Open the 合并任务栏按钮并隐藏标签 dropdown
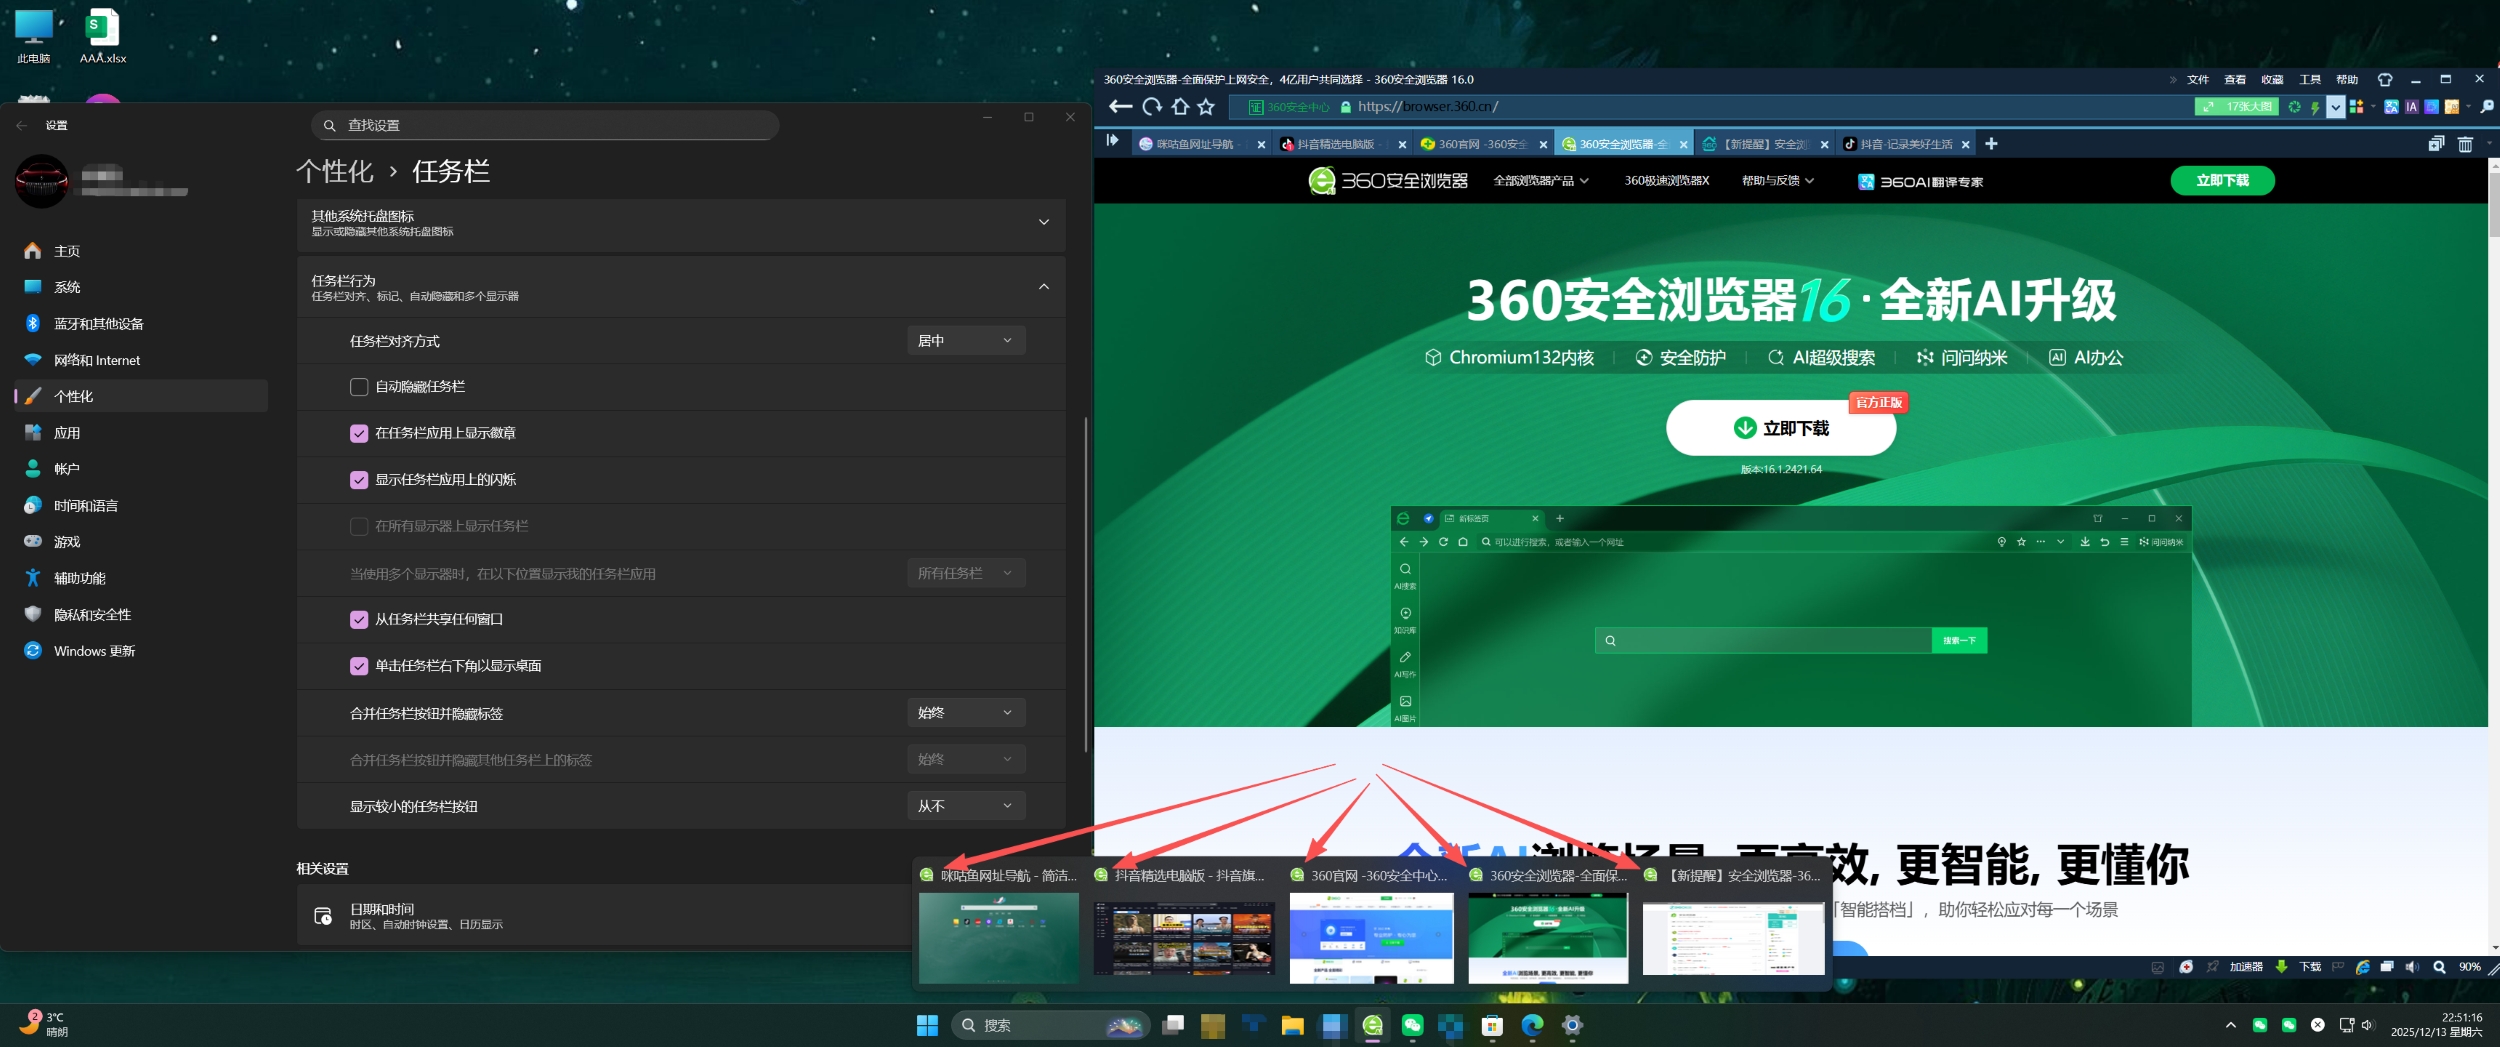The width and height of the screenshot is (2500, 1047). point(965,712)
